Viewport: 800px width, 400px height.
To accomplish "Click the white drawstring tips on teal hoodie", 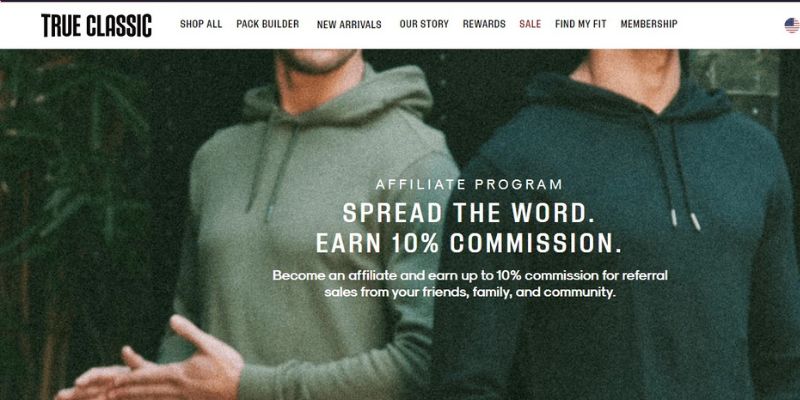I will pyautogui.click(x=685, y=218).
